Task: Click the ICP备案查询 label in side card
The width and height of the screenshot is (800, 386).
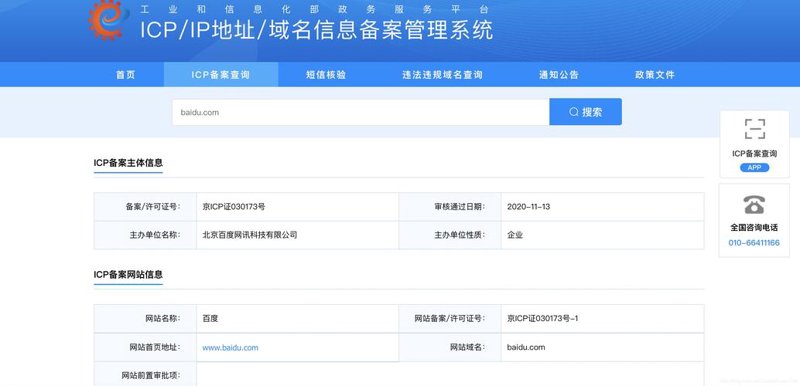Action: coord(754,153)
